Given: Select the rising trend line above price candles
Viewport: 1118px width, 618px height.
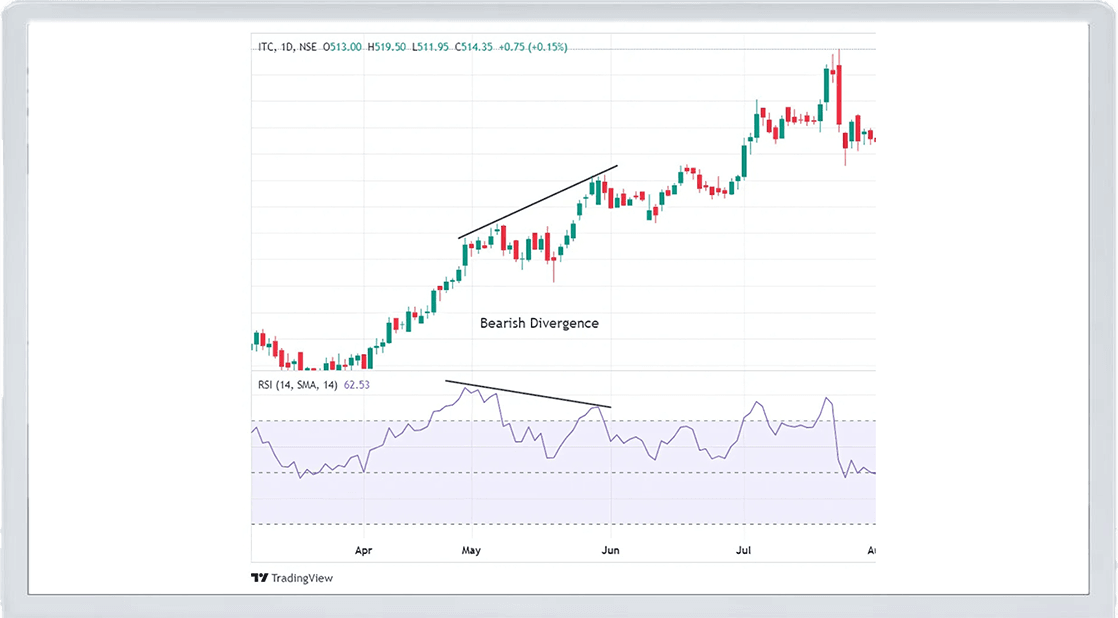Looking at the screenshot, I should pyautogui.click(x=538, y=202).
